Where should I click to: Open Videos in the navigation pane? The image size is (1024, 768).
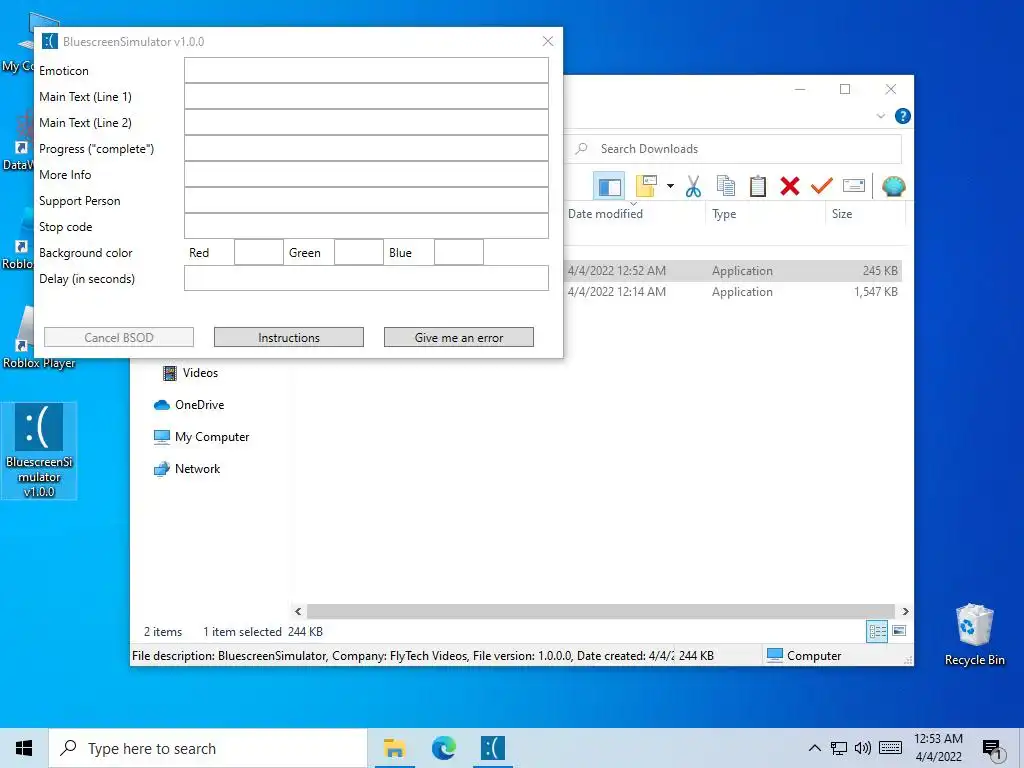[x=200, y=373]
